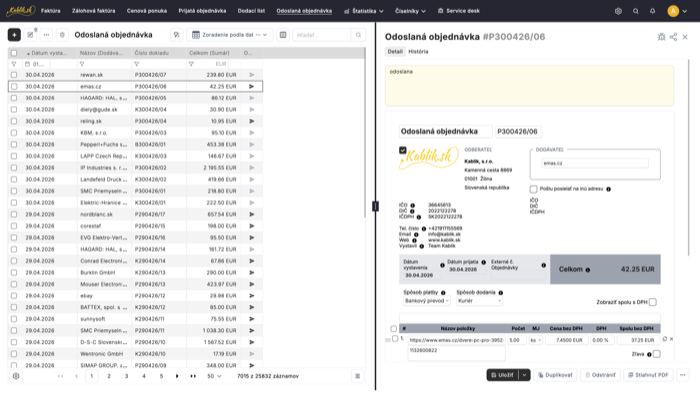Viewport: 700px width, 393px height.
Task: Open the Zoradenie podľa dát sort dropdown
Action: click(230, 35)
